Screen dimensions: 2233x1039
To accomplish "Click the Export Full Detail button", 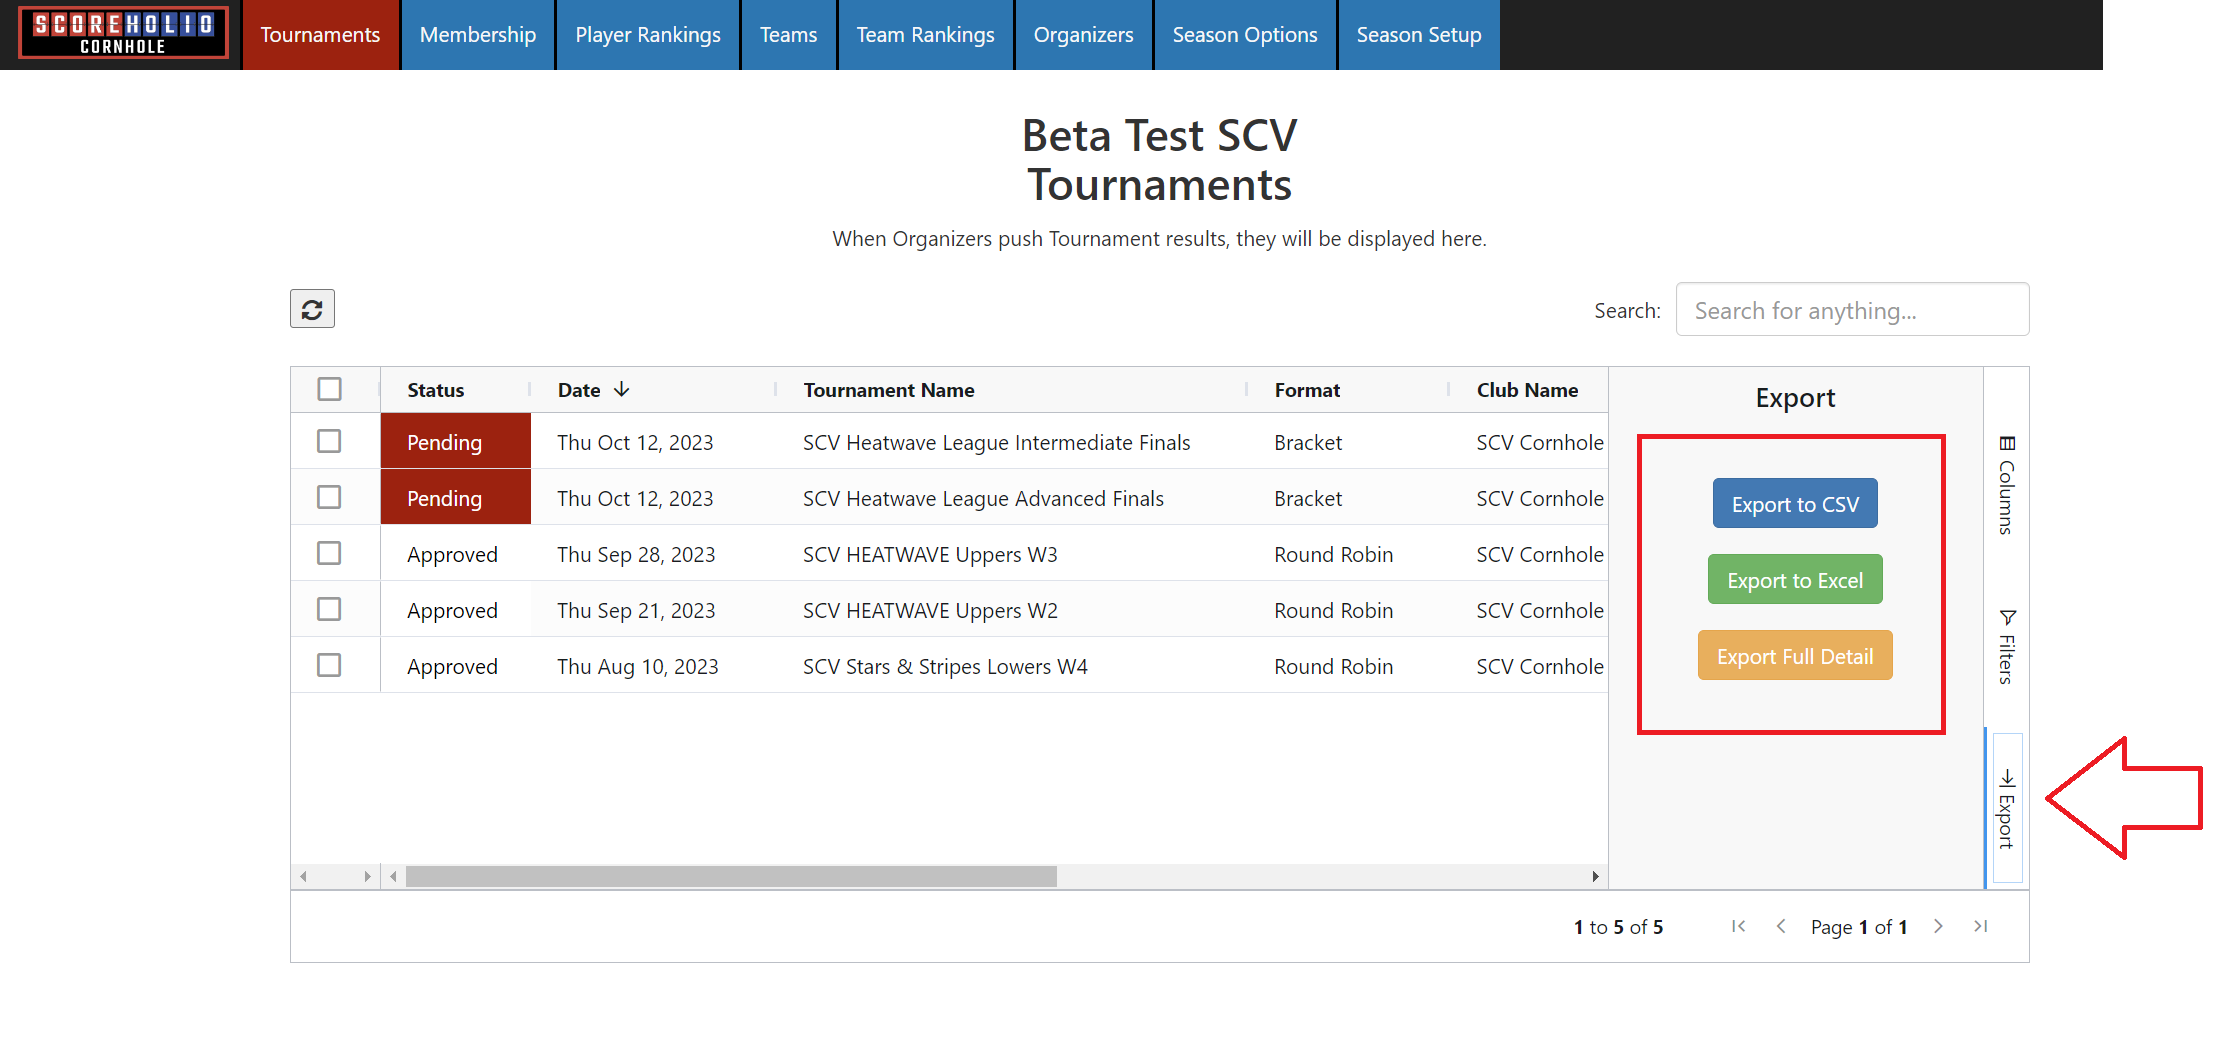I will [x=1794, y=656].
